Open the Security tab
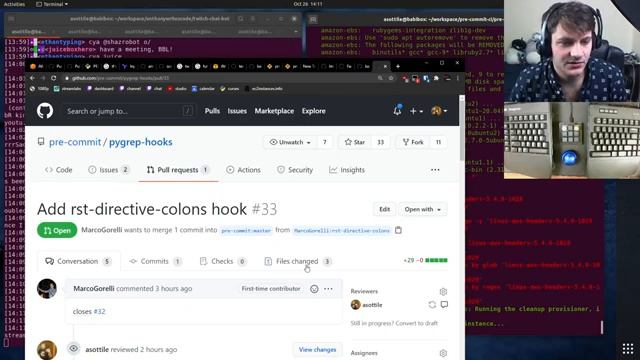 295,170
